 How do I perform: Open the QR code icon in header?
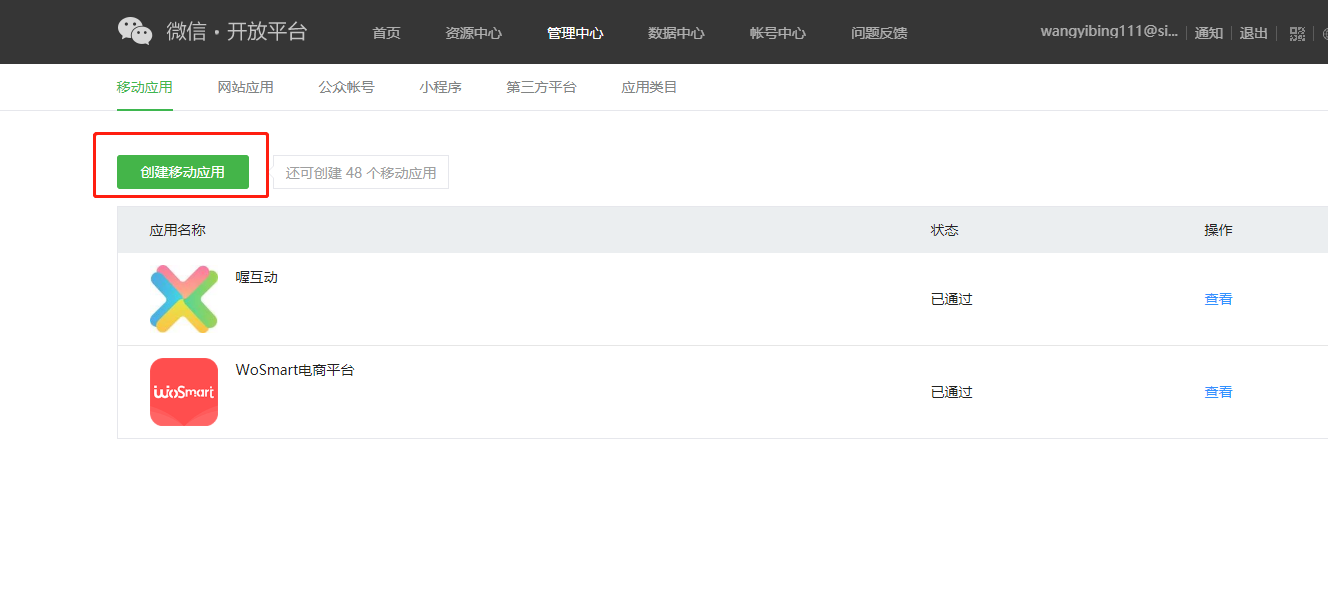click(x=1297, y=33)
